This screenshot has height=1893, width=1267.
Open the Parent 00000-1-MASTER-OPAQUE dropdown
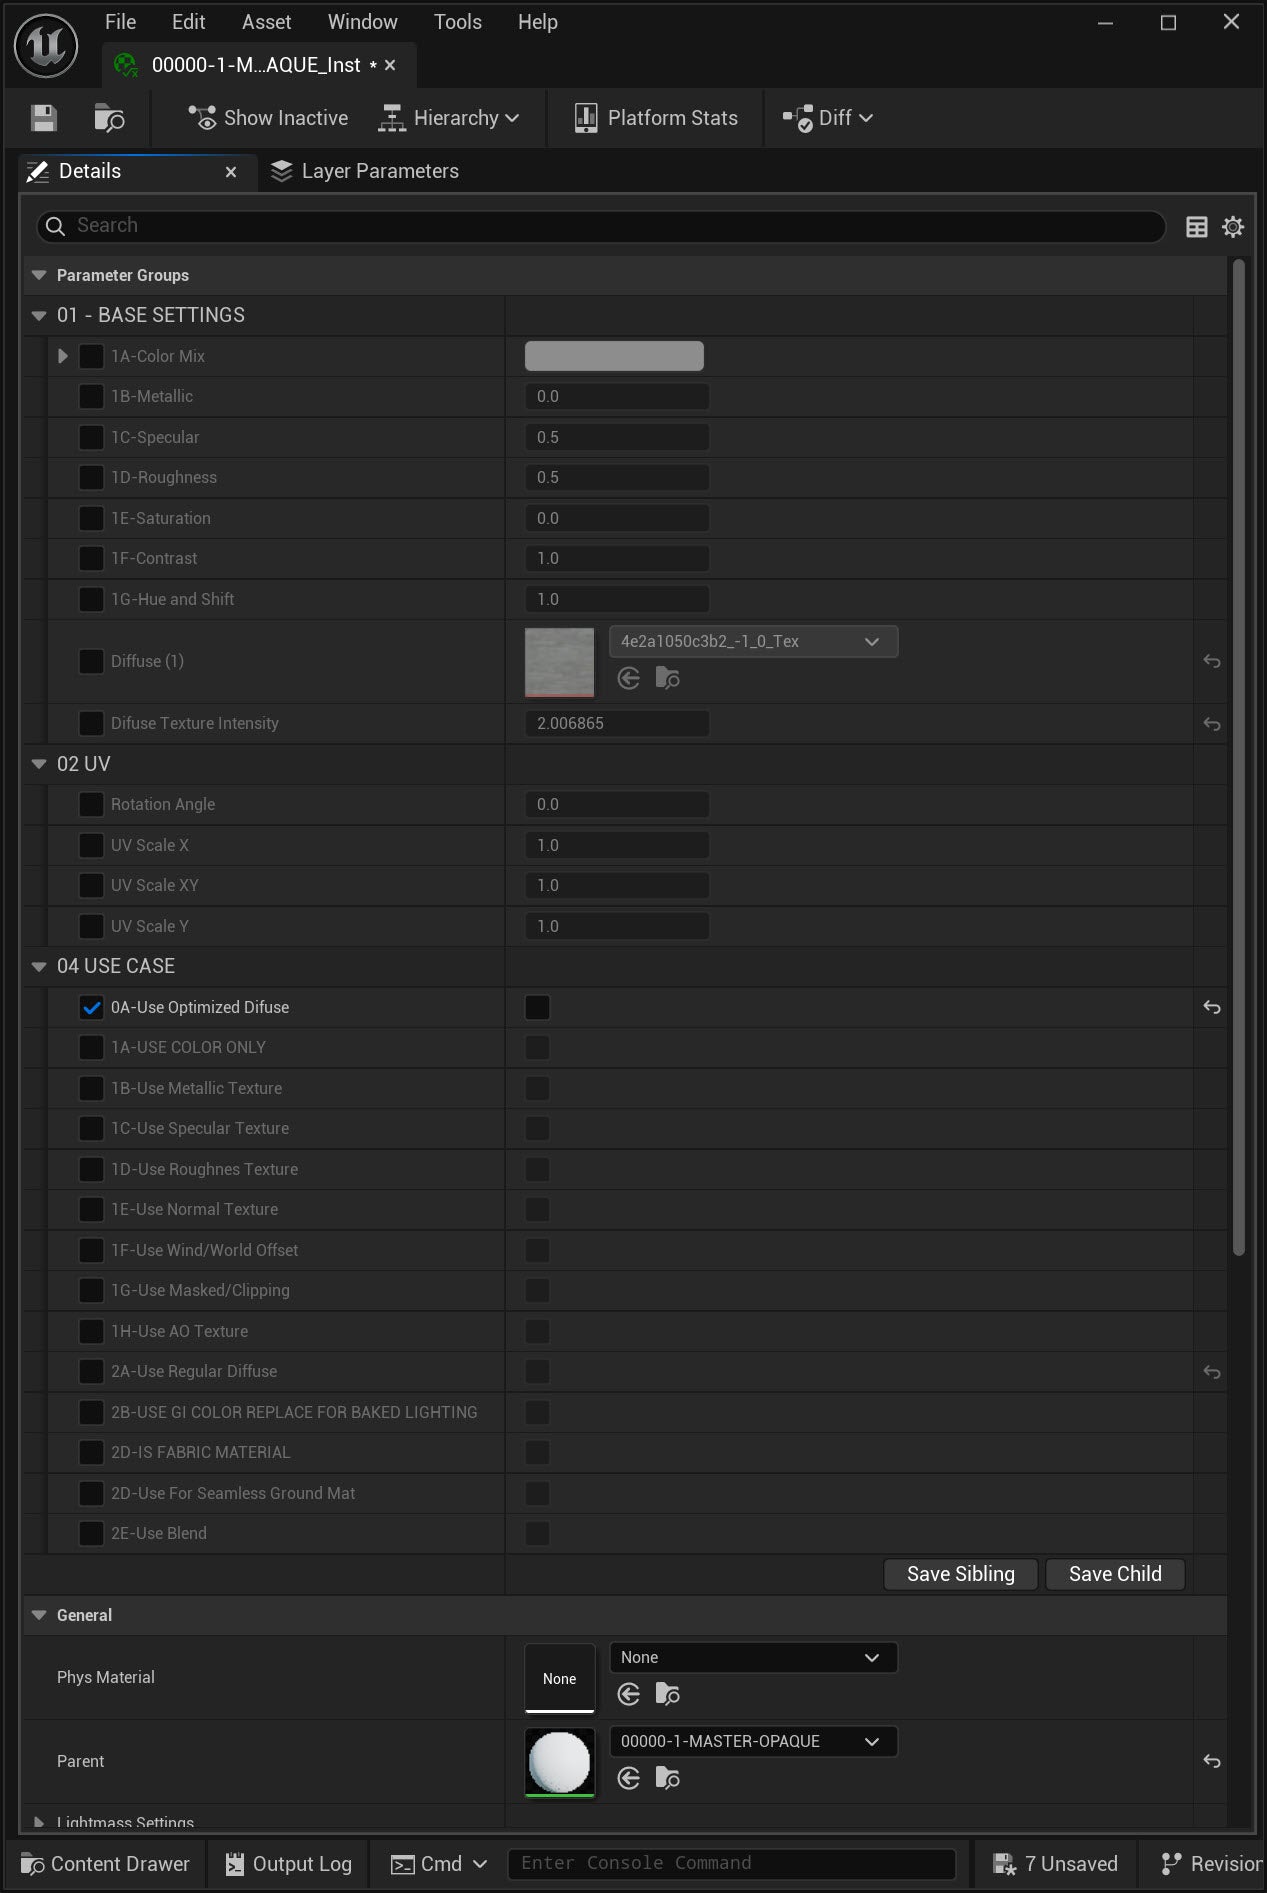tap(753, 1742)
